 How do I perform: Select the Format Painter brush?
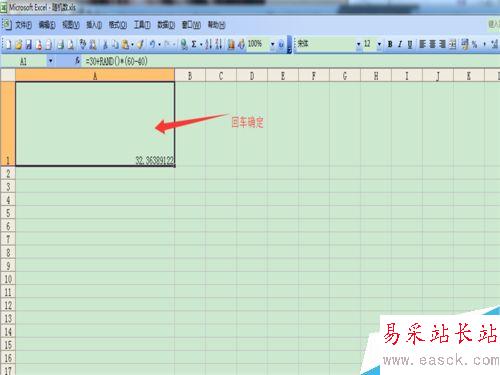point(140,44)
